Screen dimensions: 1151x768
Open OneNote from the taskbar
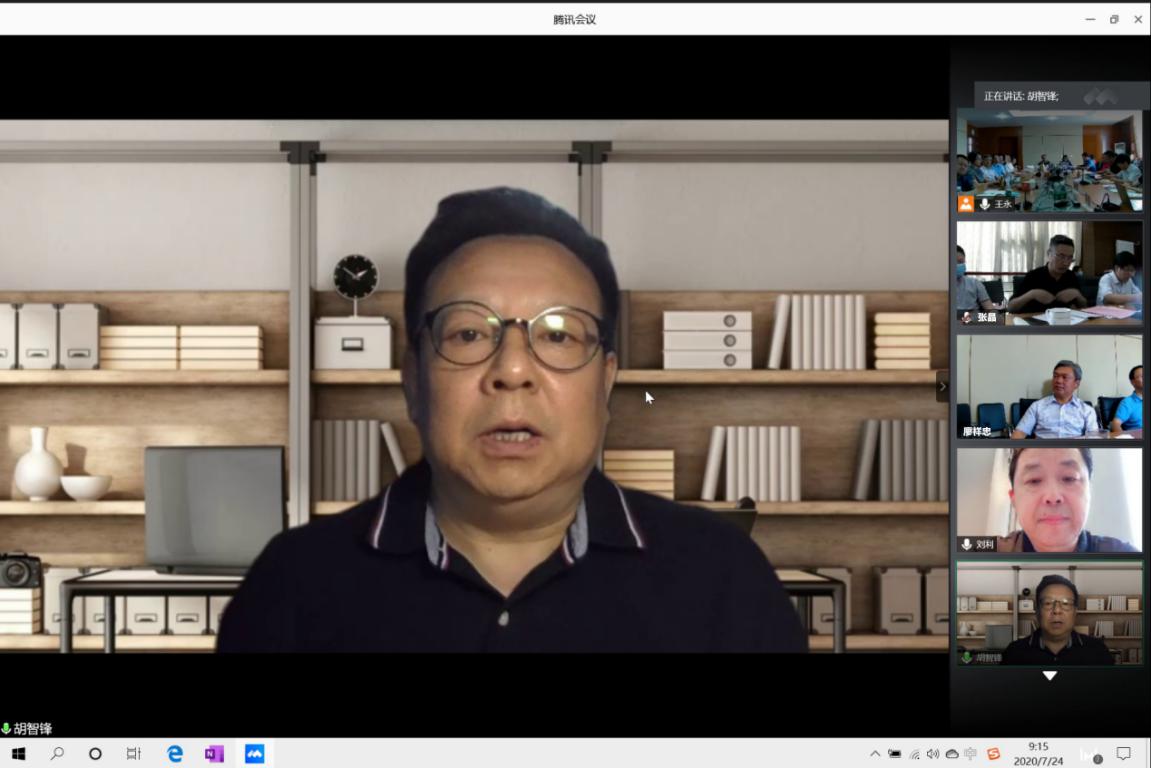pyautogui.click(x=214, y=754)
